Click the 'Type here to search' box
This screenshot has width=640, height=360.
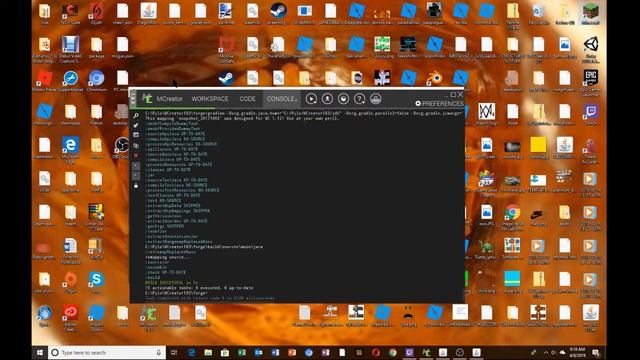(x=107, y=352)
